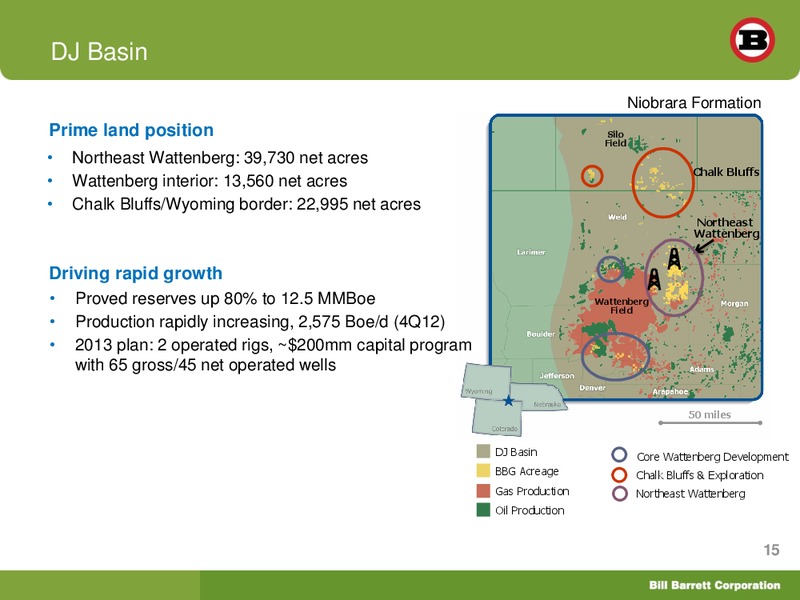Click the Prime land position heading
This screenshot has height=600, width=800.
[131, 130]
